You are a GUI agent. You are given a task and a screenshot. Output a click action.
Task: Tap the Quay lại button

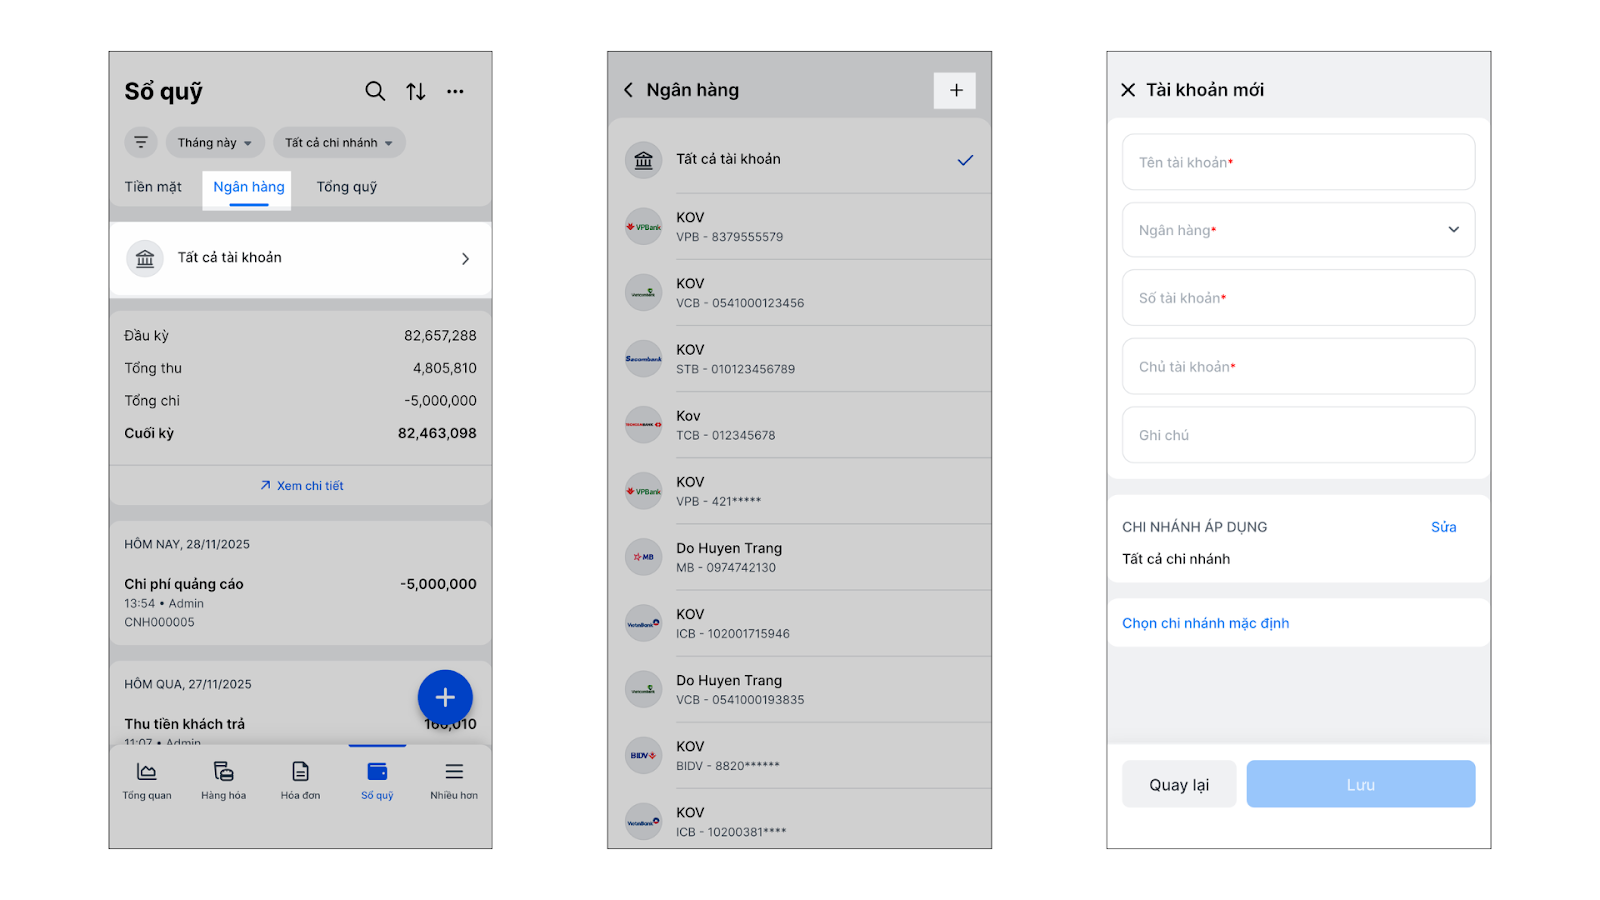[1179, 785]
